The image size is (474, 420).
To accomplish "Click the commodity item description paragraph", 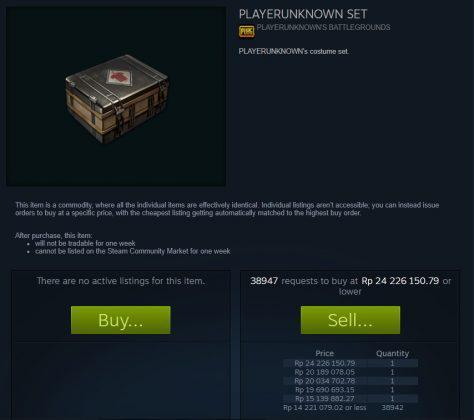I will tap(227, 209).
